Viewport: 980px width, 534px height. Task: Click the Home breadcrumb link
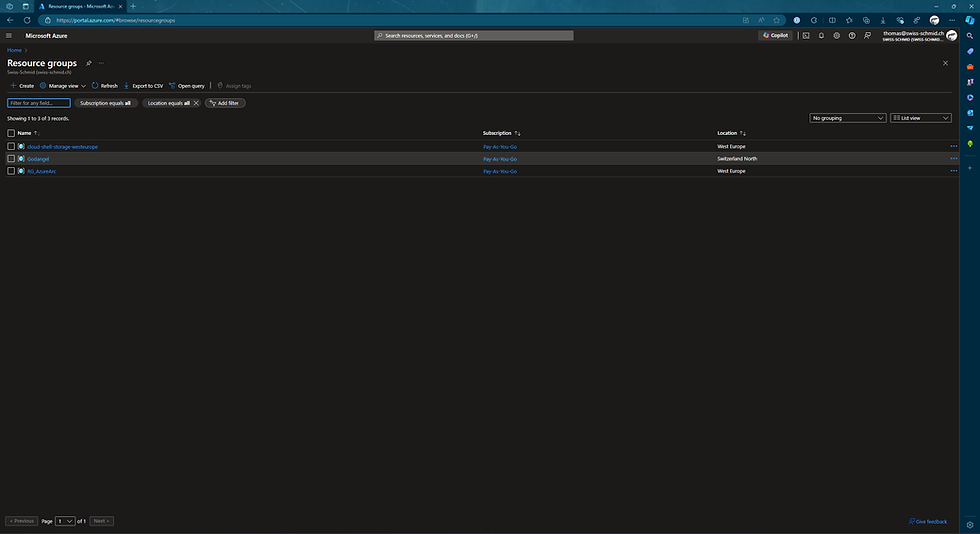(x=14, y=50)
